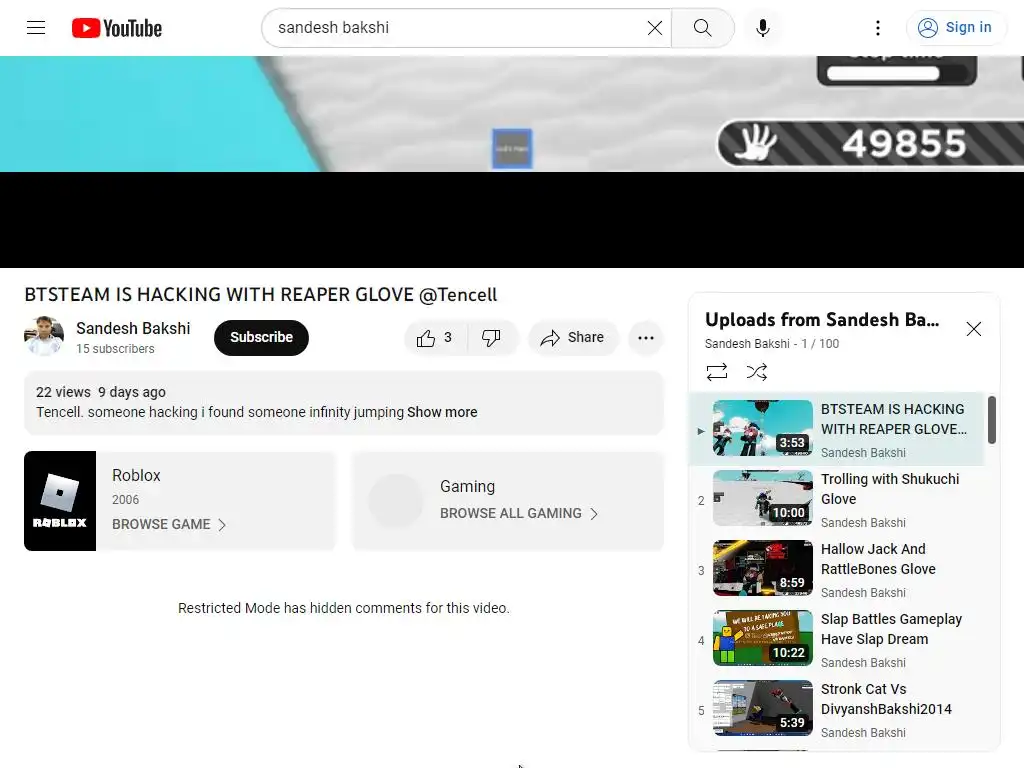The image size is (1024, 768).
Task: Go to YouTube home via logo
Action: 117,28
